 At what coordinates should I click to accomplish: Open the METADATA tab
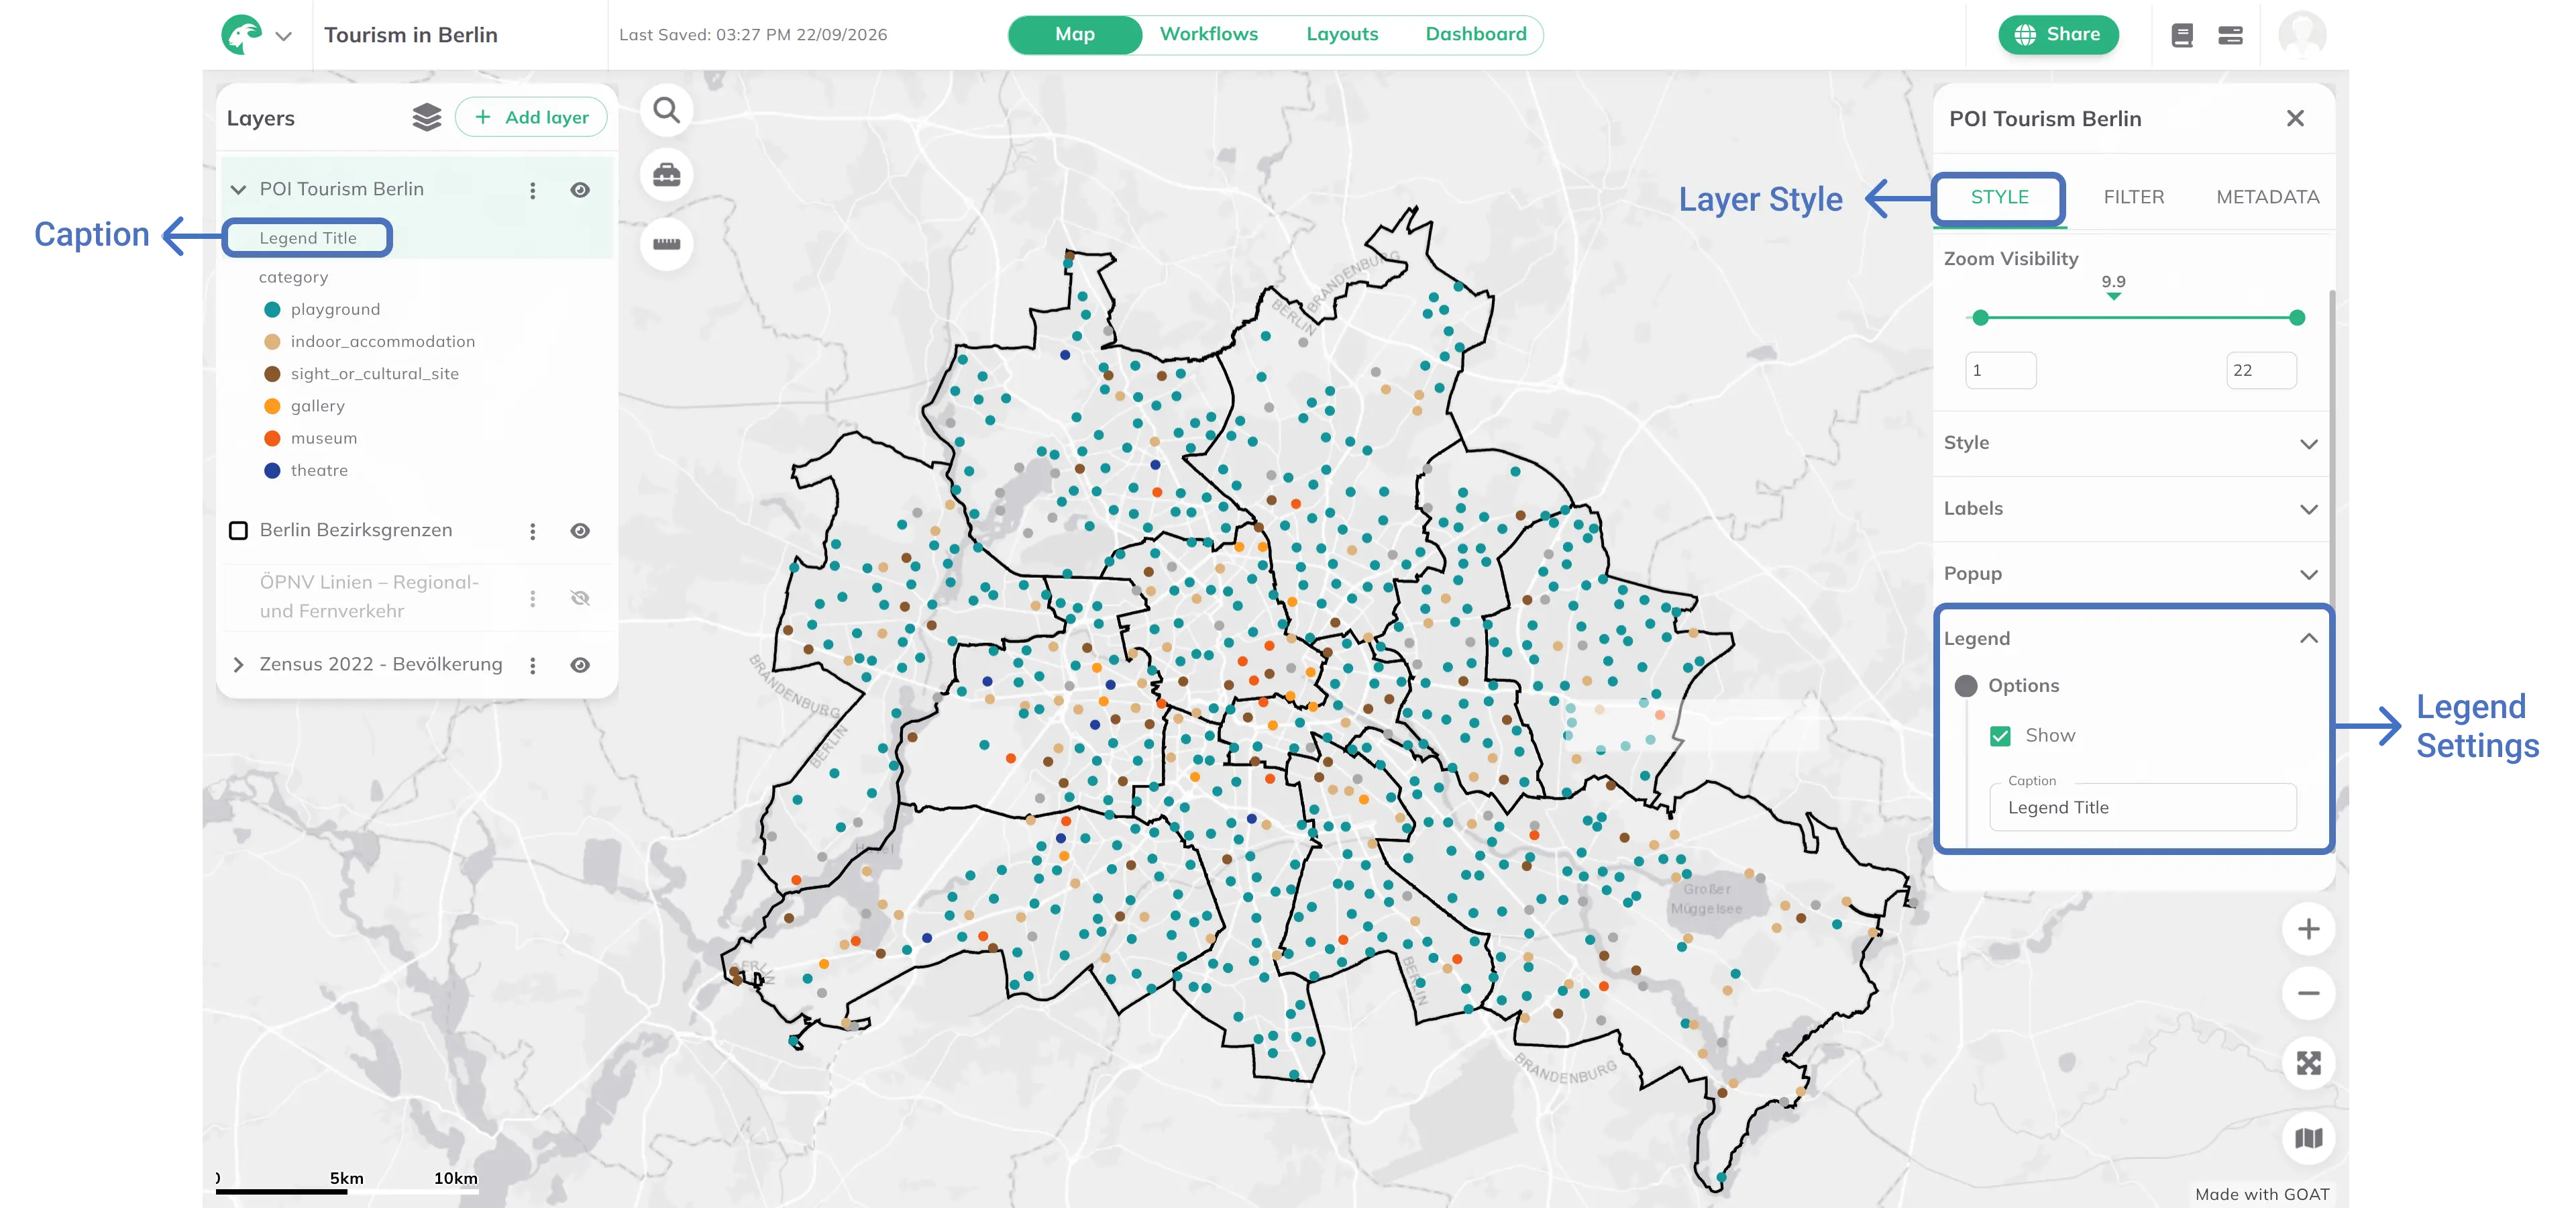(x=2268, y=197)
